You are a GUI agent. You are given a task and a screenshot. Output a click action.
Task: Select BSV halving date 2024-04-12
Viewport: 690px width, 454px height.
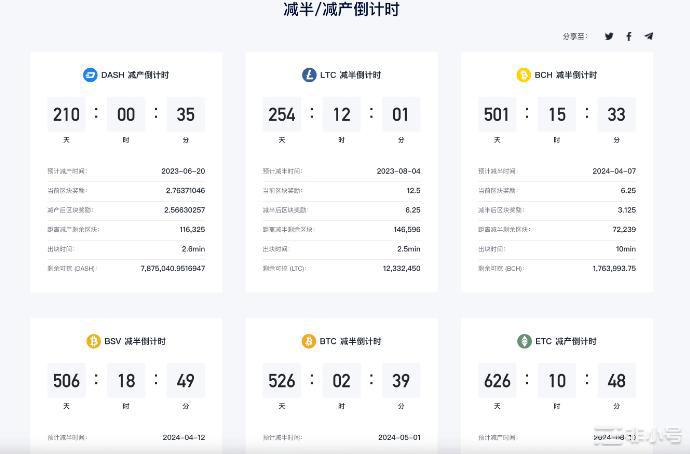coord(184,437)
